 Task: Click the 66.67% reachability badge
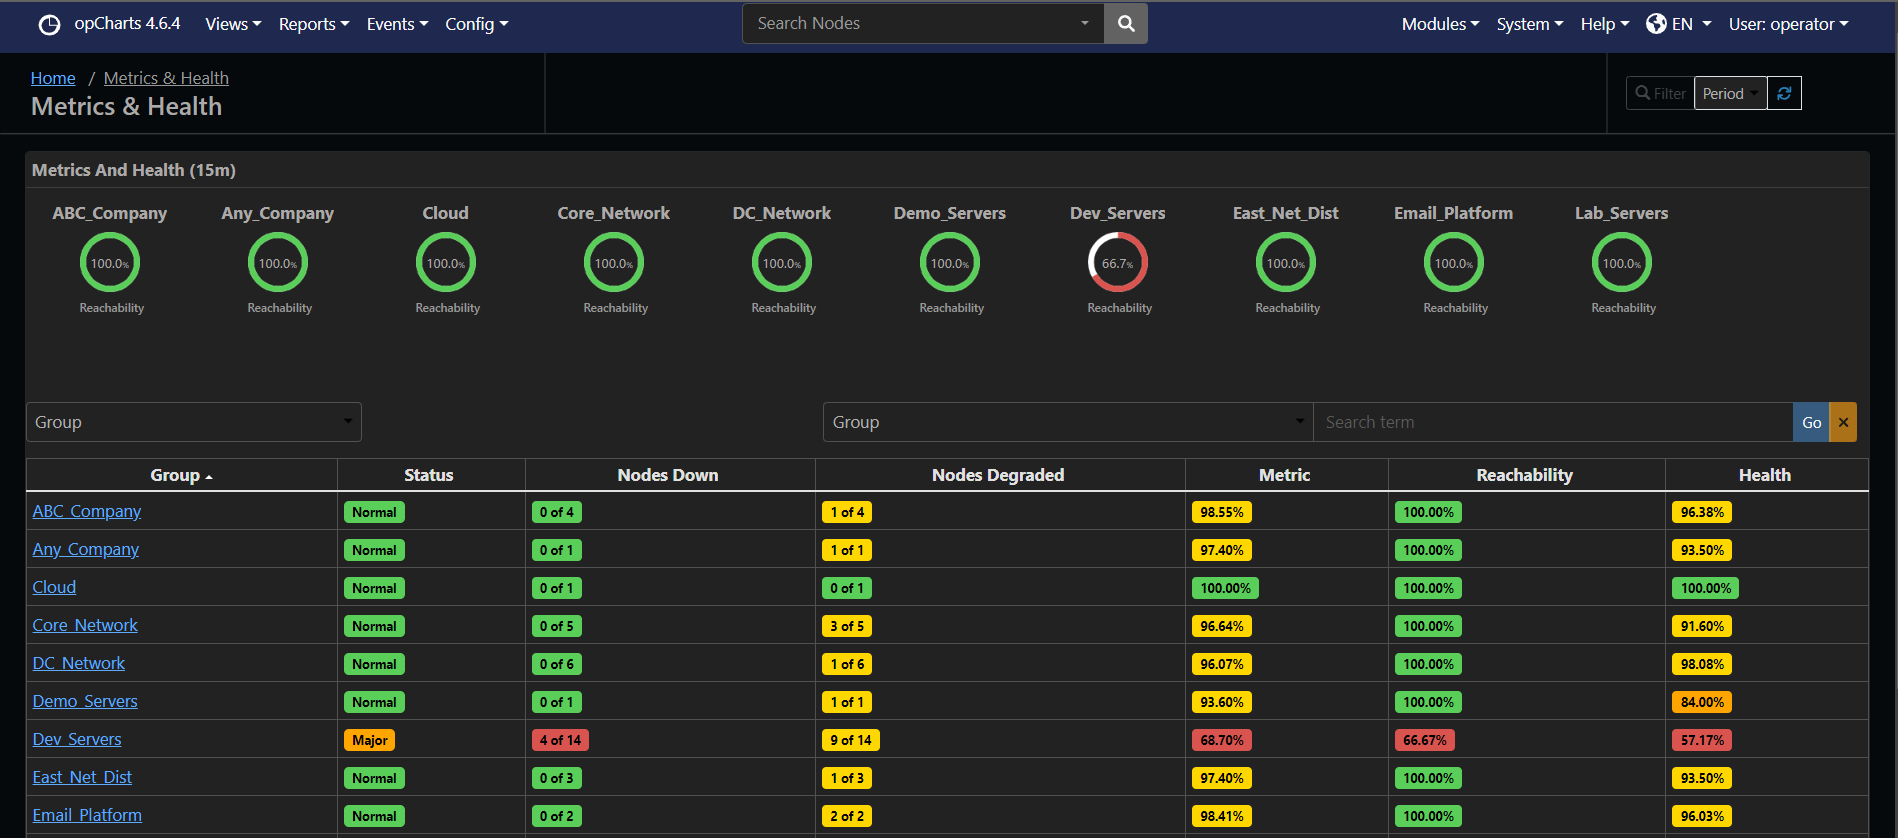coord(1425,740)
